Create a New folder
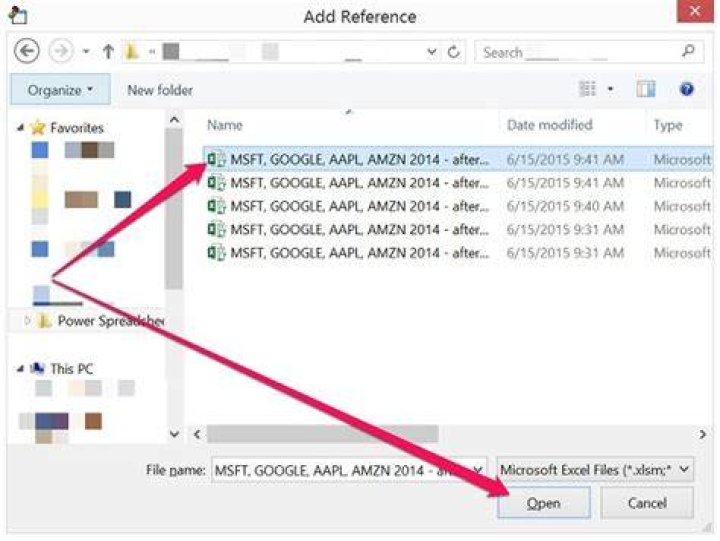The image size is (720, 541). tap(160, 90)
